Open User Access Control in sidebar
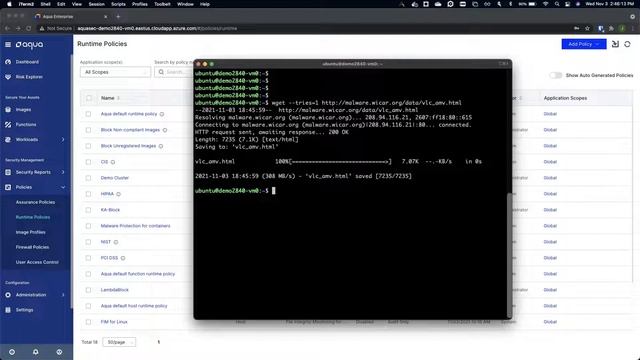The height and width of the screenshot is (360, 640). (37, 262)
